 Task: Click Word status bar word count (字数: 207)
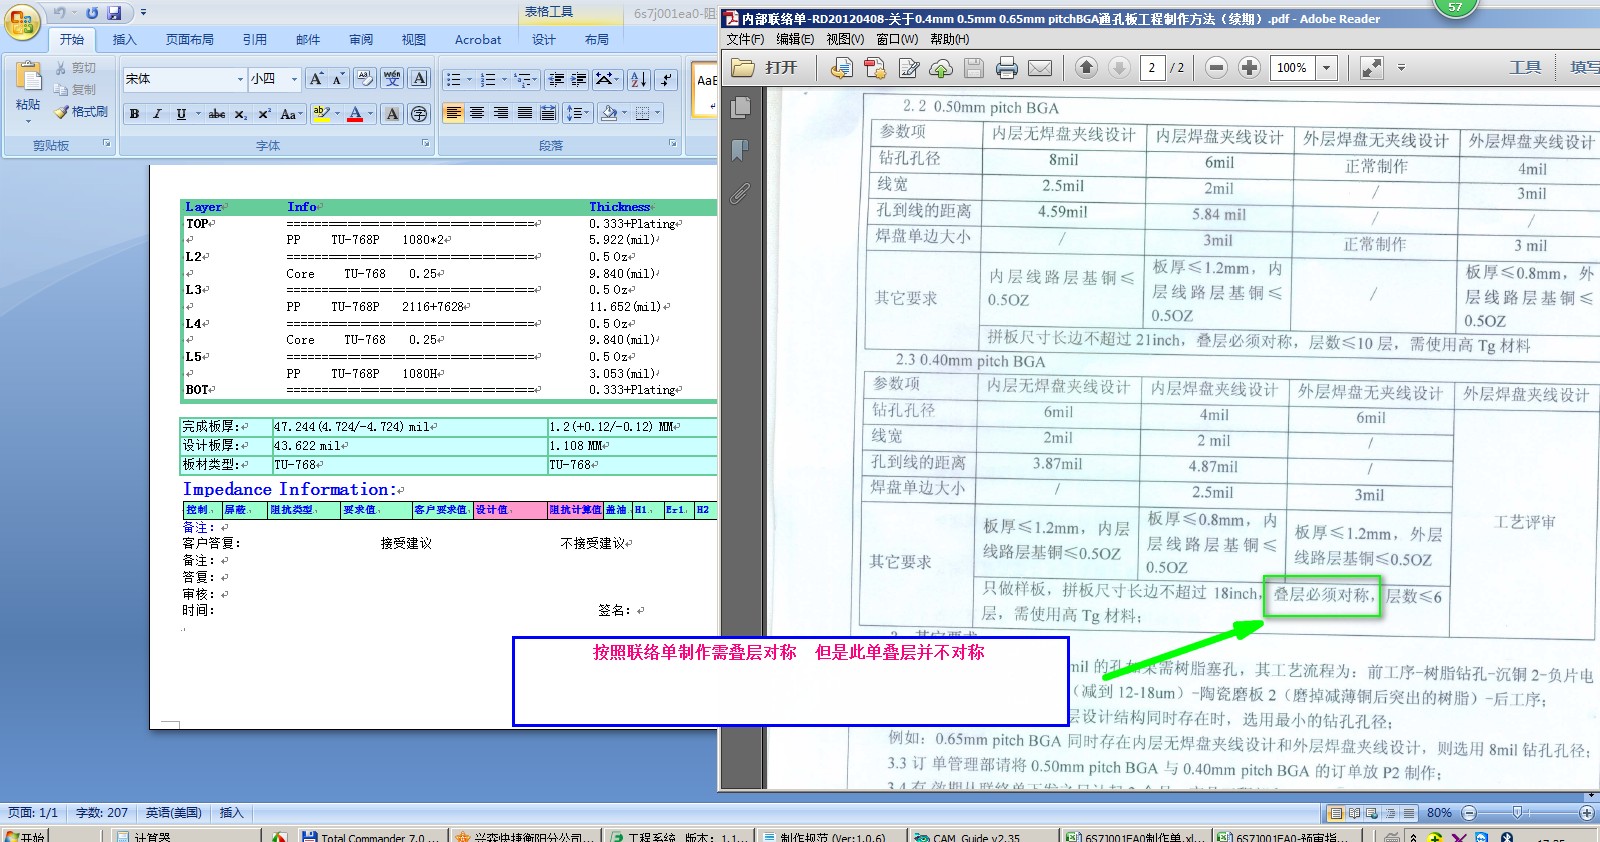[102, 813]
